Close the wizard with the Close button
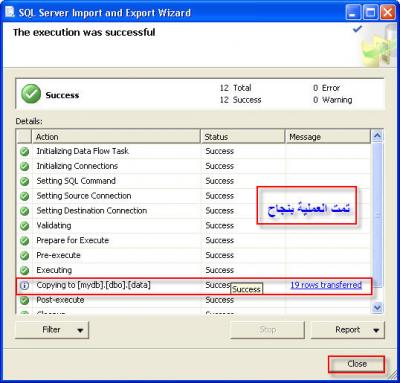The height and width of the screenshot is (383, 400). [357, 364]
